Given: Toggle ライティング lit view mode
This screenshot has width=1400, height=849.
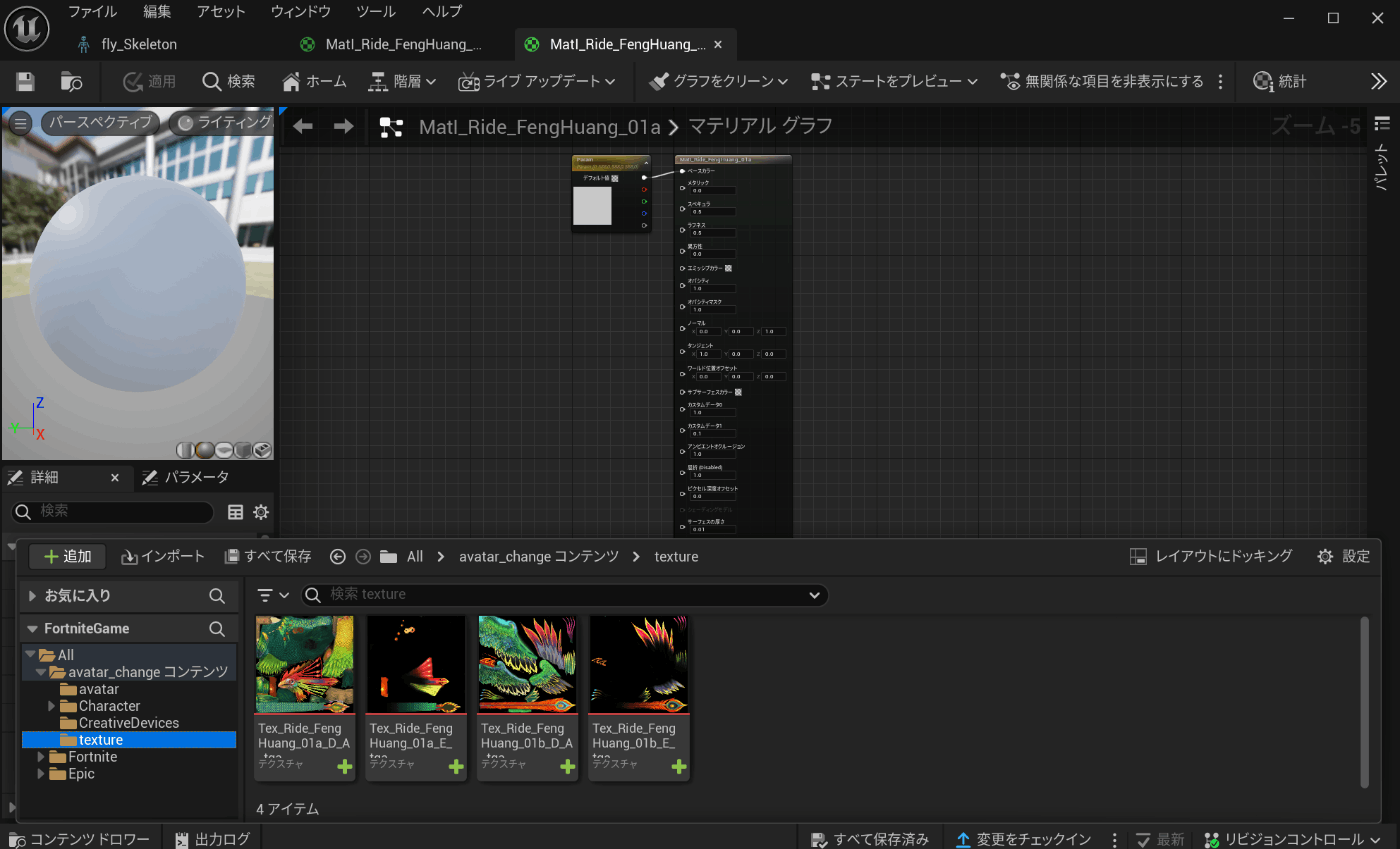Looking at the screenshot, I should [222, 122].
